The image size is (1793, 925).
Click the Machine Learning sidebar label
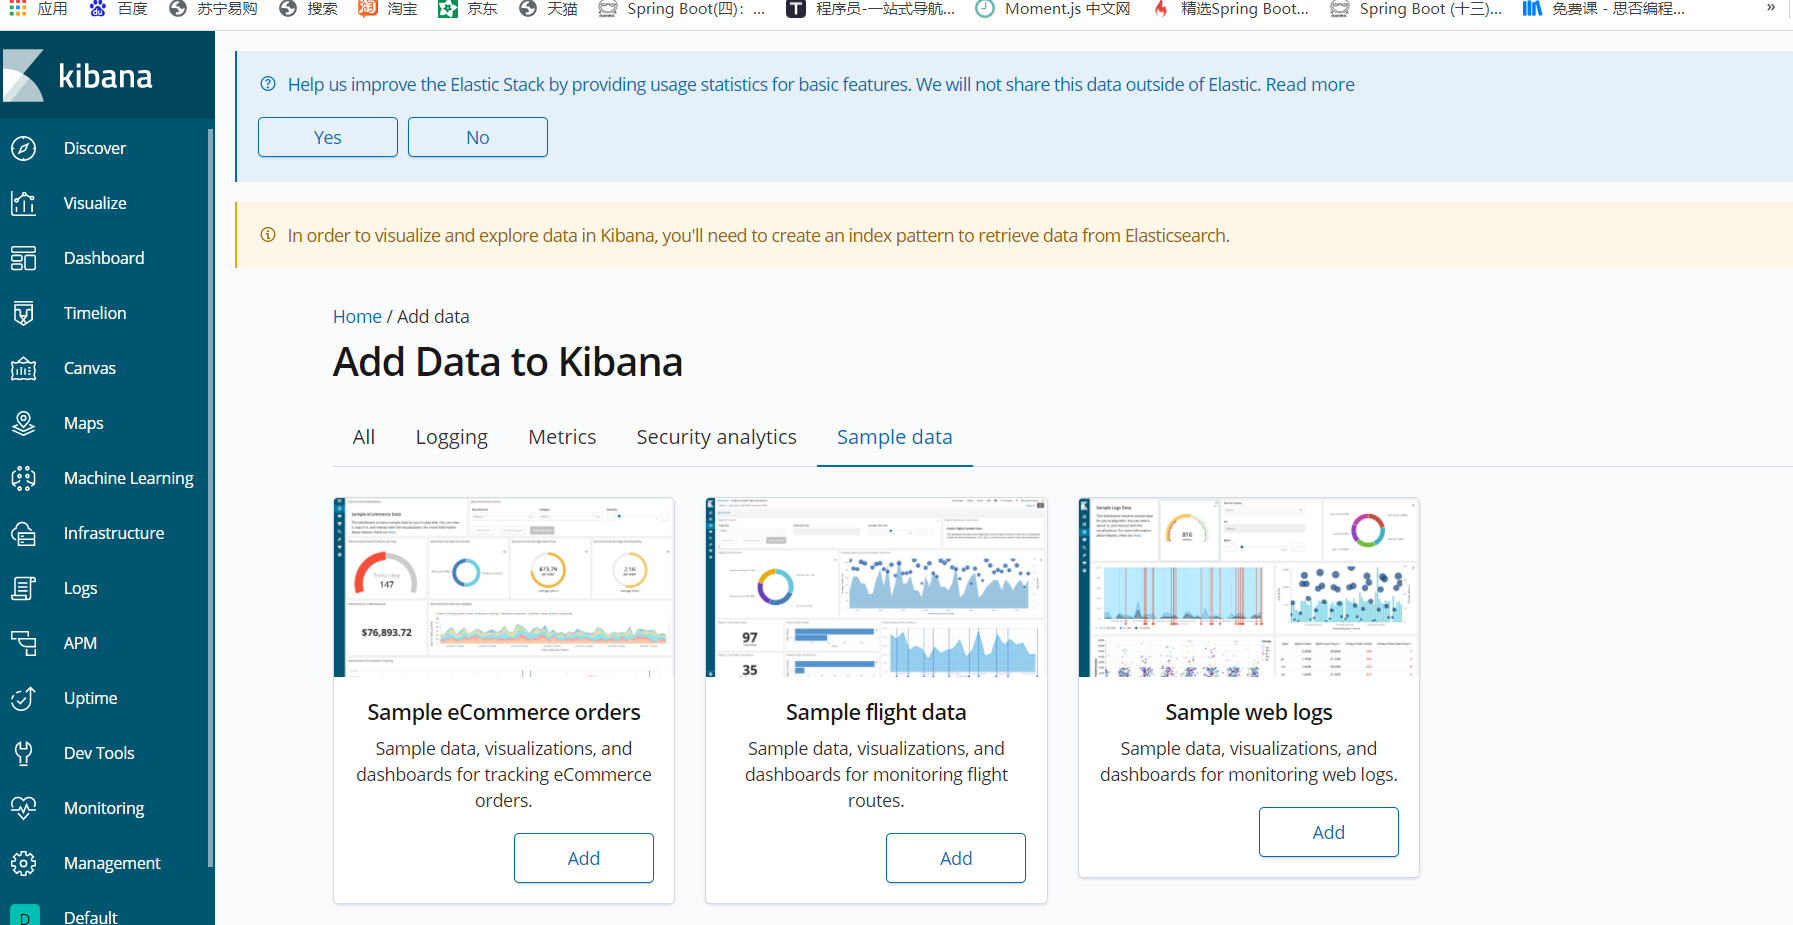[129, 478]
